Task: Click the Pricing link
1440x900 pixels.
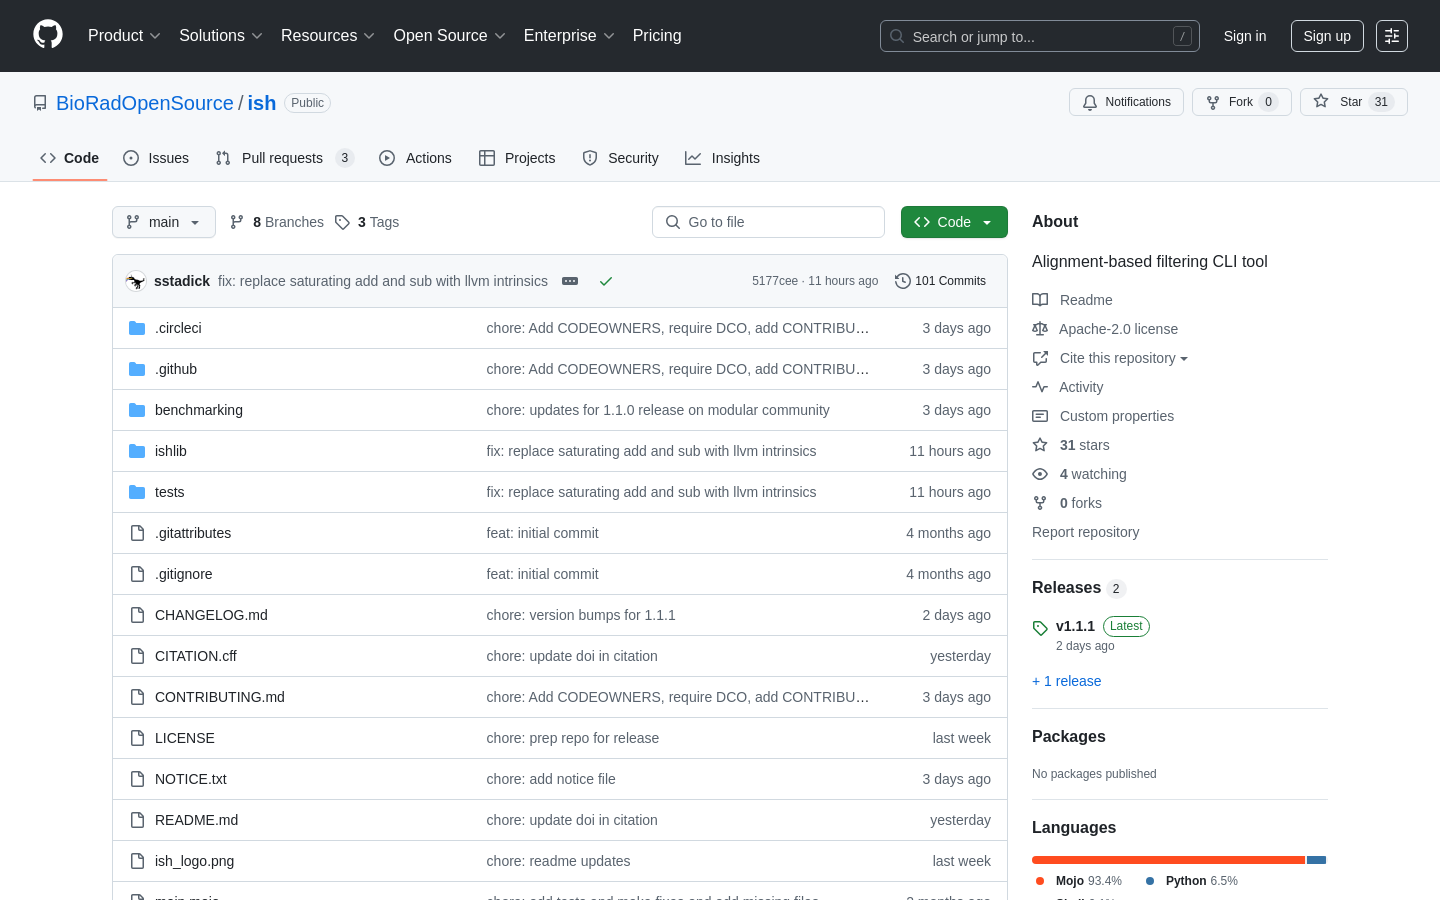Action: click(x=657, y=36)
